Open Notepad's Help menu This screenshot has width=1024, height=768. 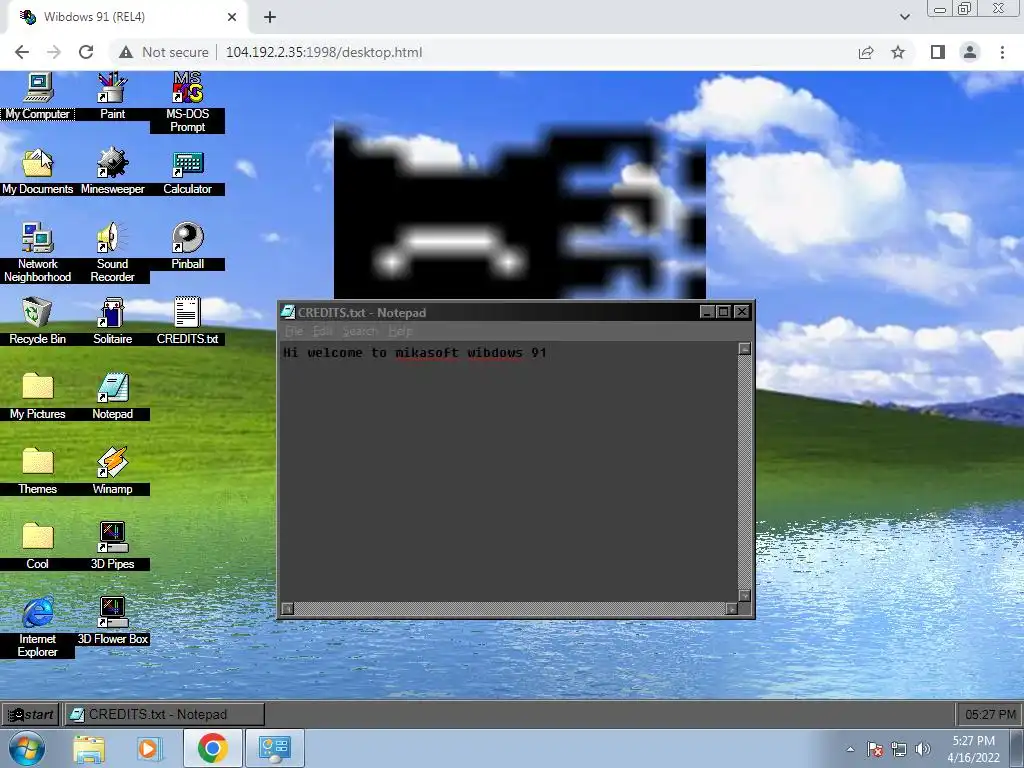(x=400, y=331)
